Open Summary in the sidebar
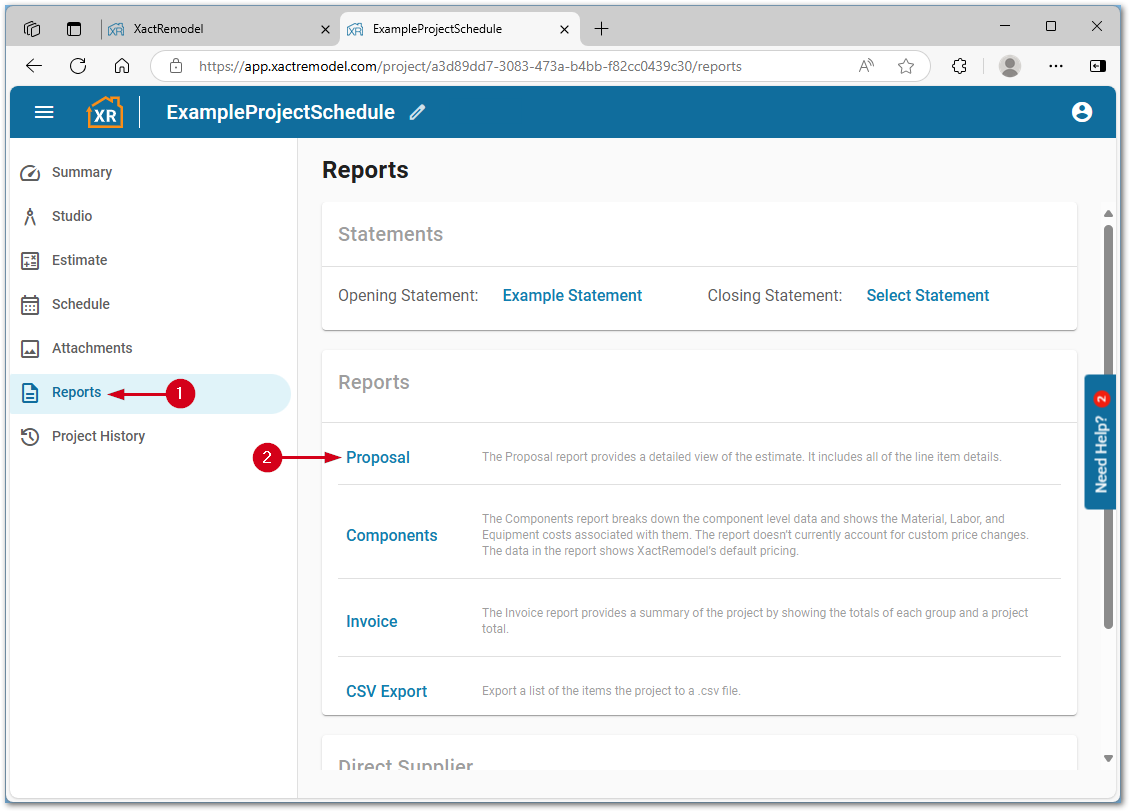 tap(81, 172)
